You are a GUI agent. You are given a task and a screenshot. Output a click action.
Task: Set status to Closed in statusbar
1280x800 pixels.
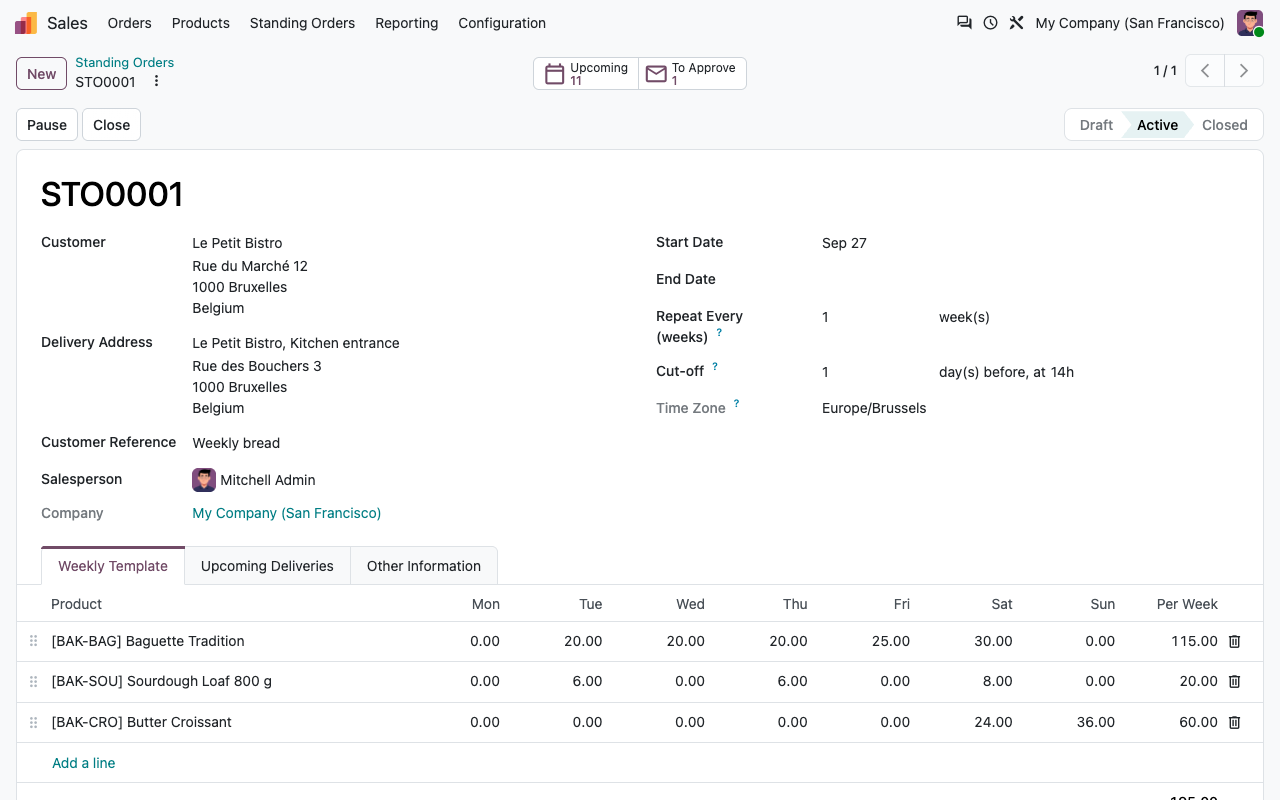point(1225,125)
